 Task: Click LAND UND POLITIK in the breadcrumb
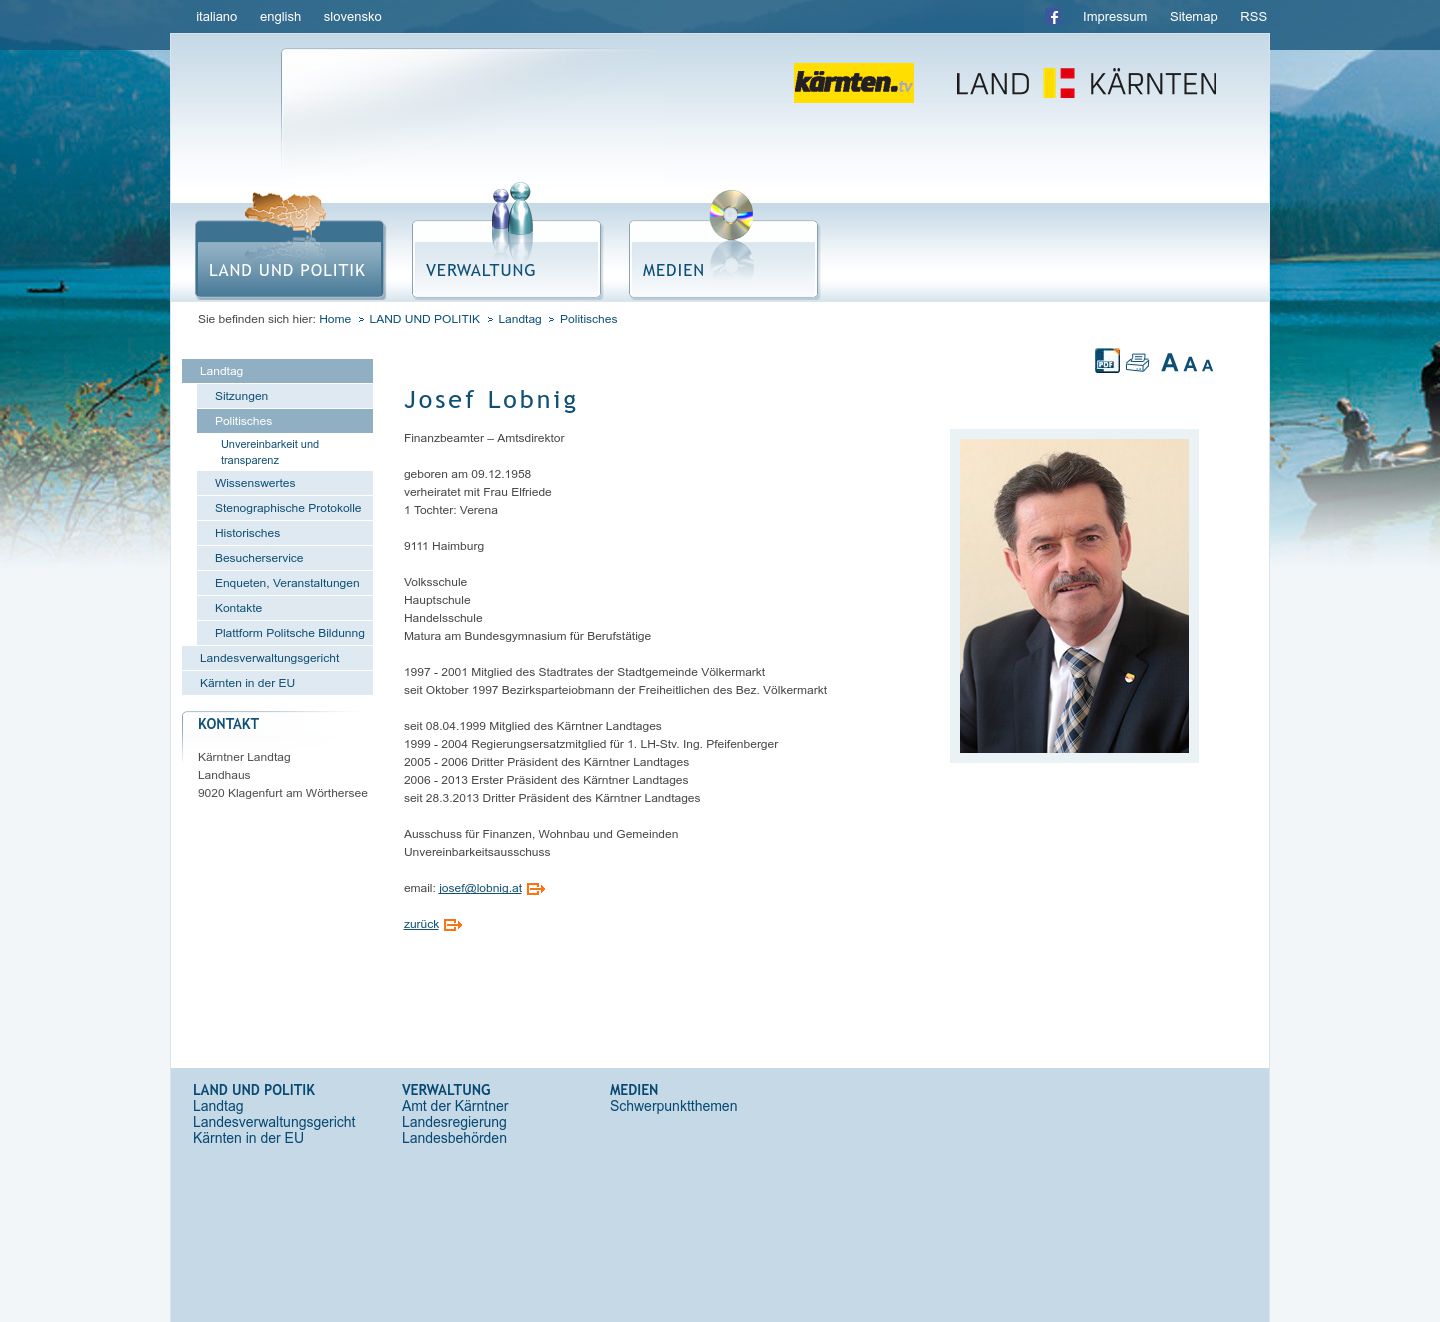tap(424, 319)
